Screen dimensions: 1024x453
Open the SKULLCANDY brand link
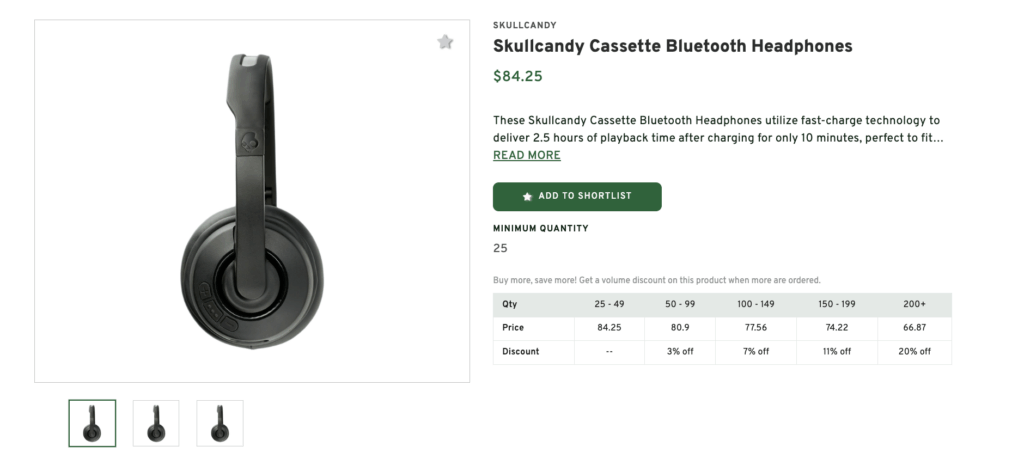[525, 25]
